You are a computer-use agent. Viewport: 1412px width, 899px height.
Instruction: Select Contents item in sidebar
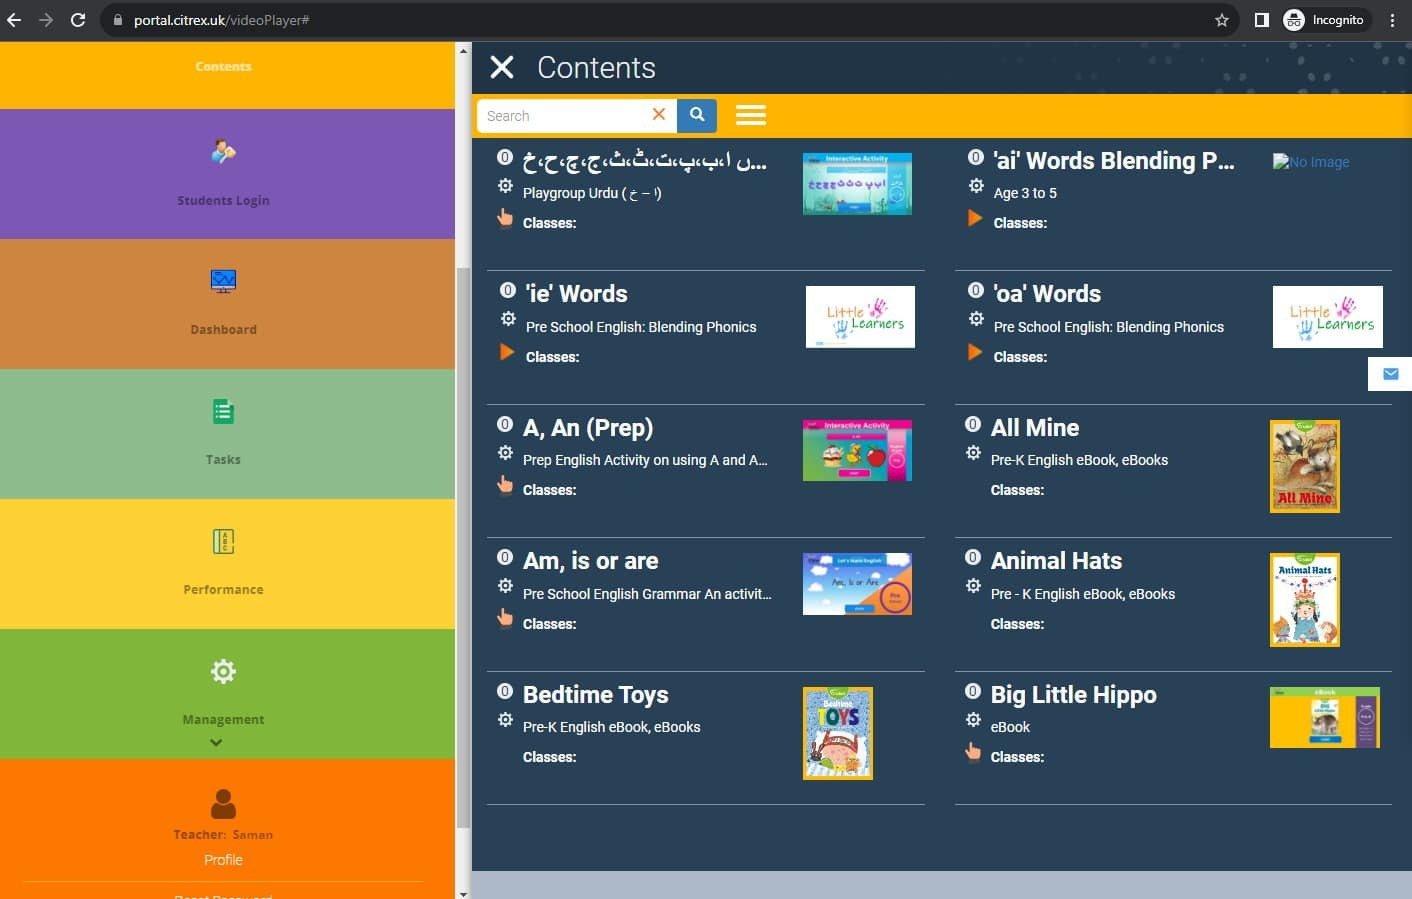point(223,67)
